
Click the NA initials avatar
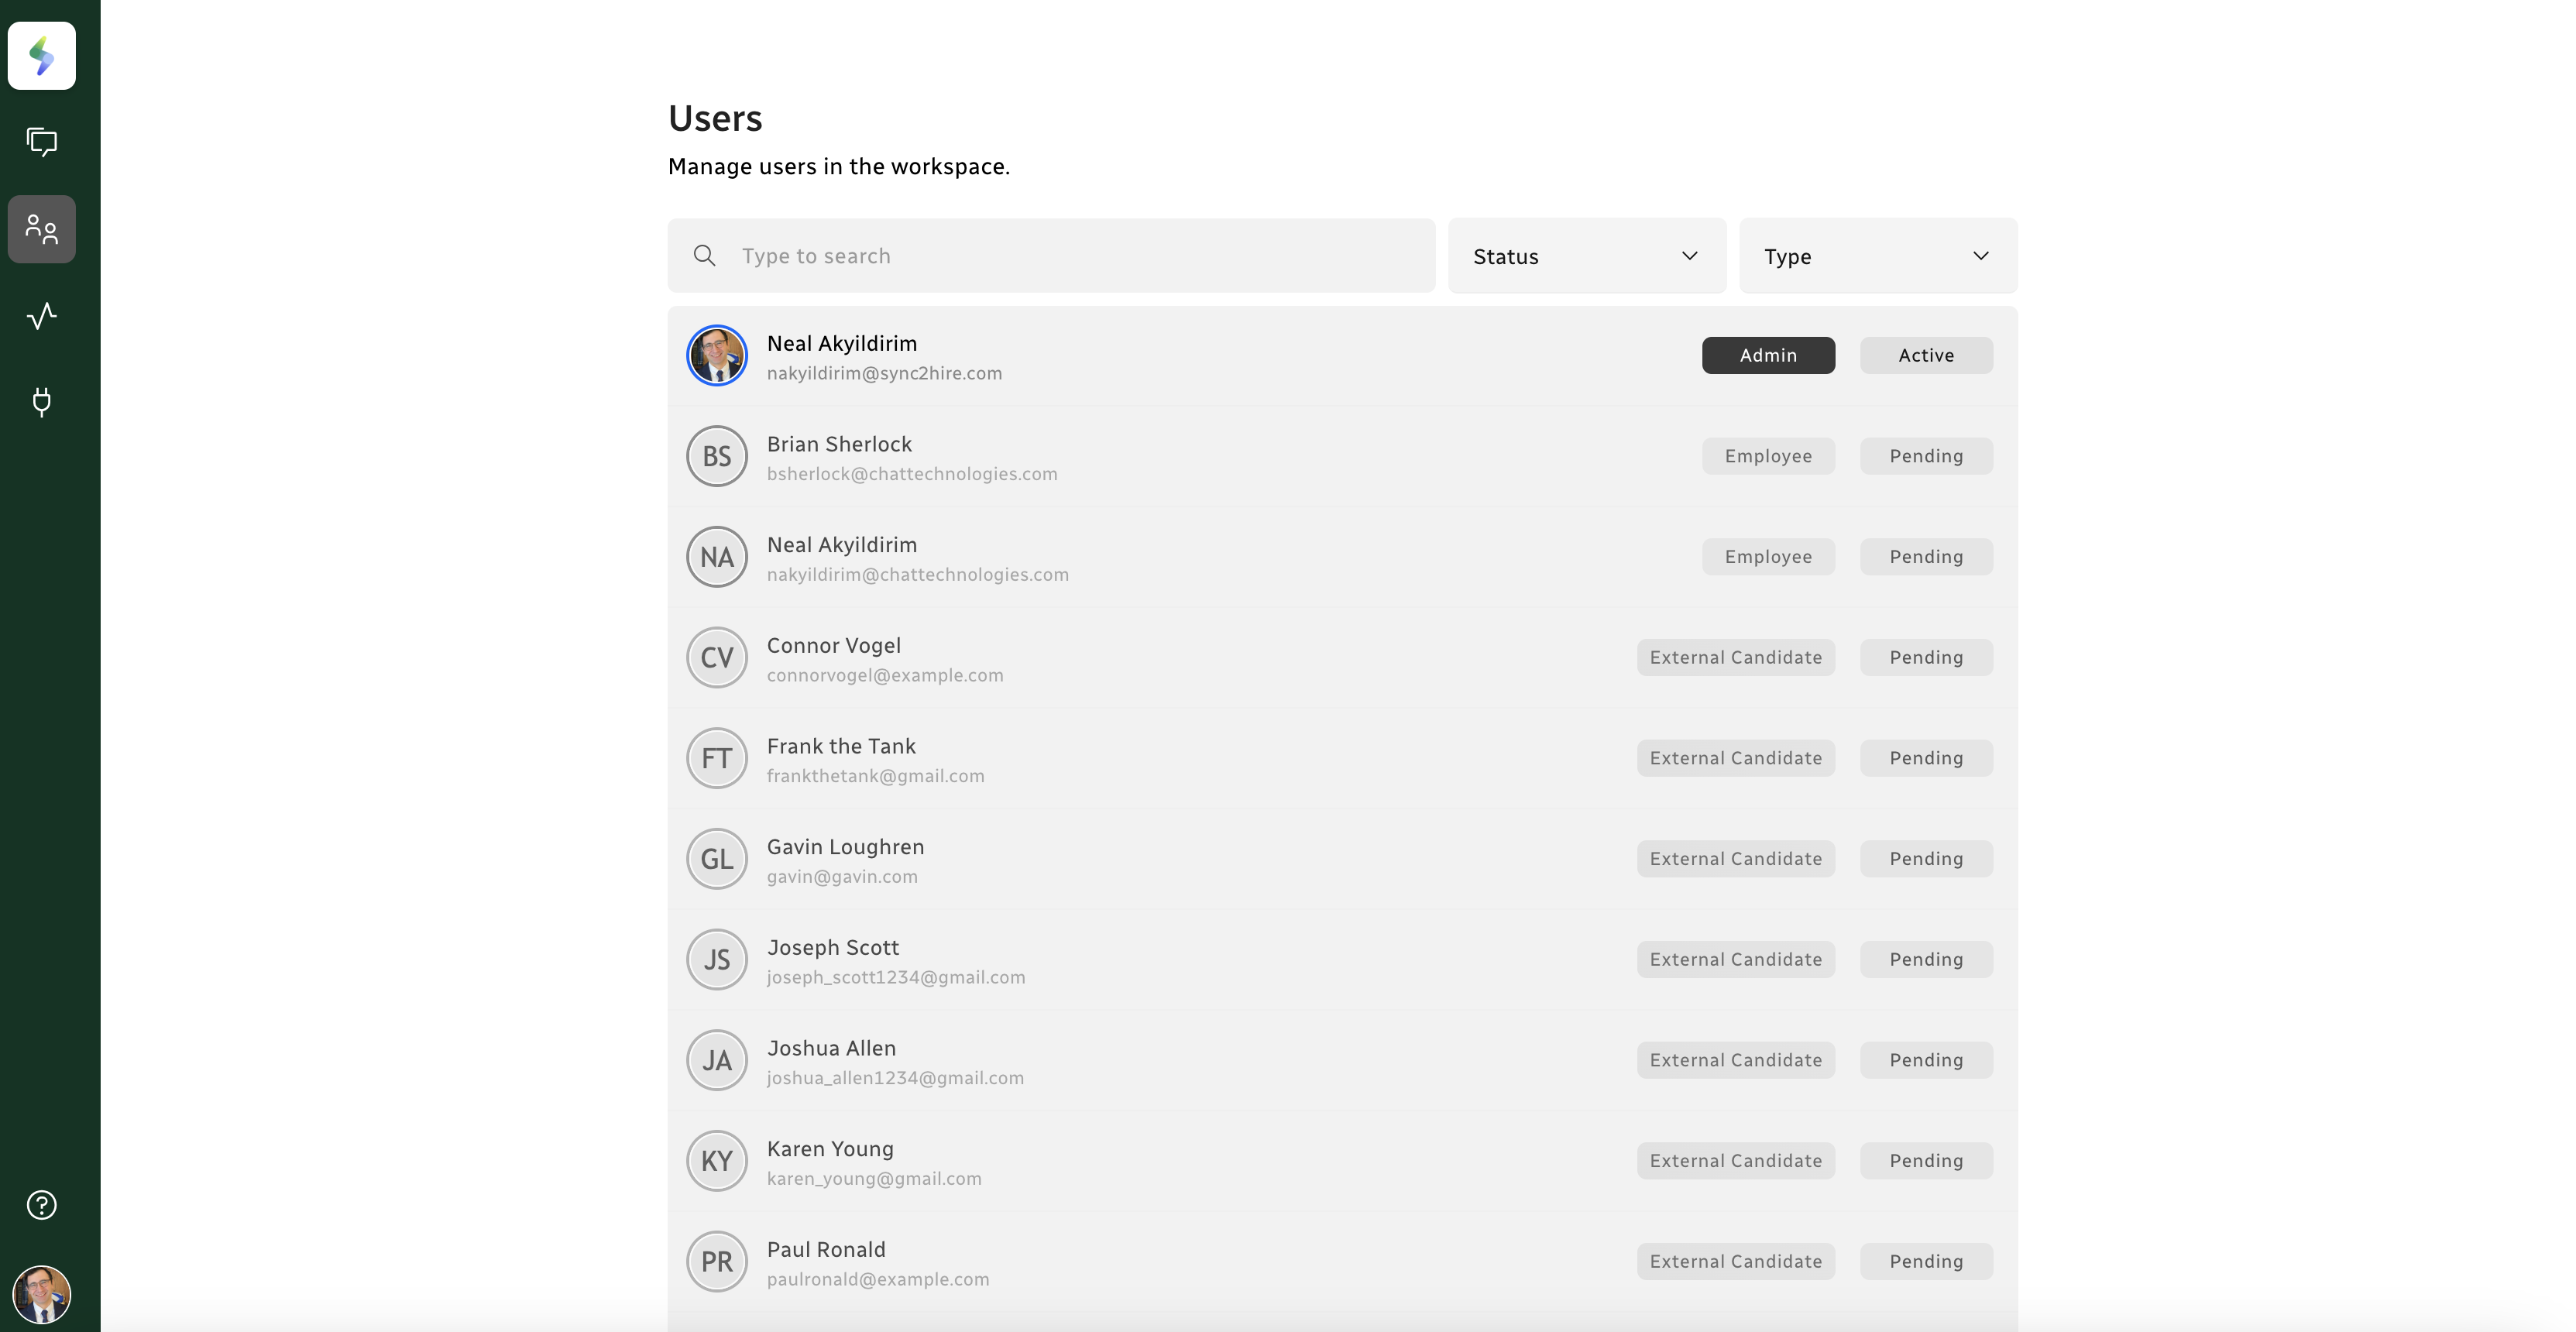click(717, 557)
